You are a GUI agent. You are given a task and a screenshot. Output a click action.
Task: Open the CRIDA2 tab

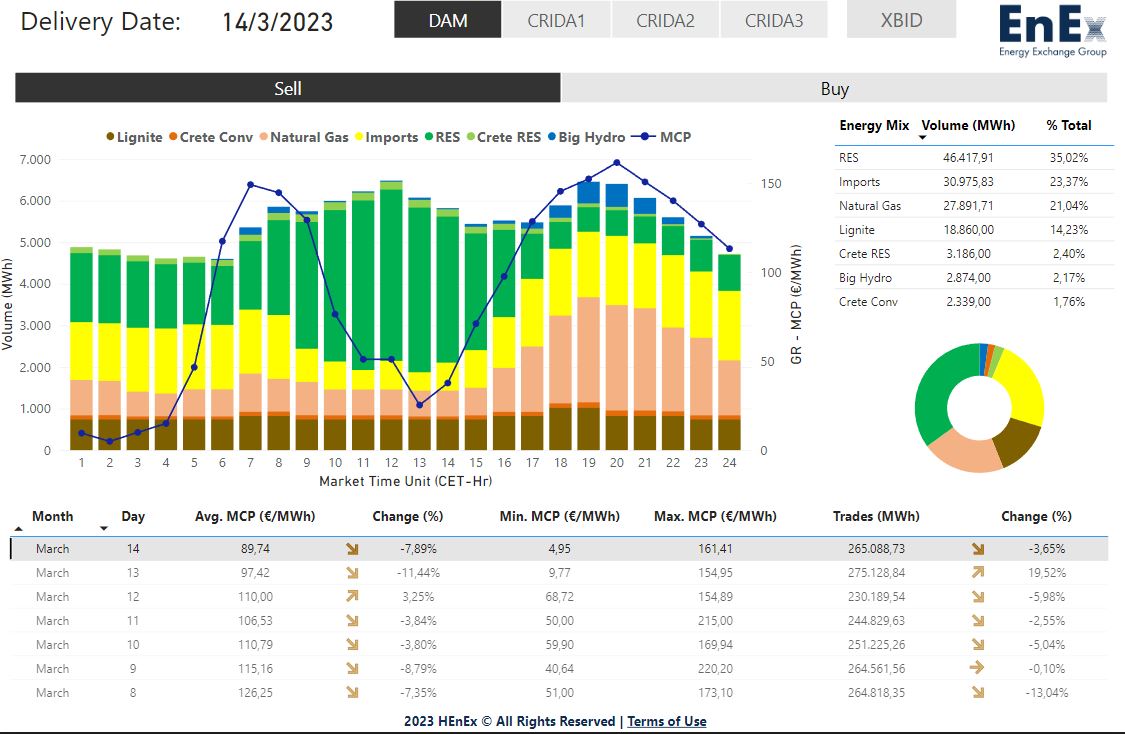[665, 20]
